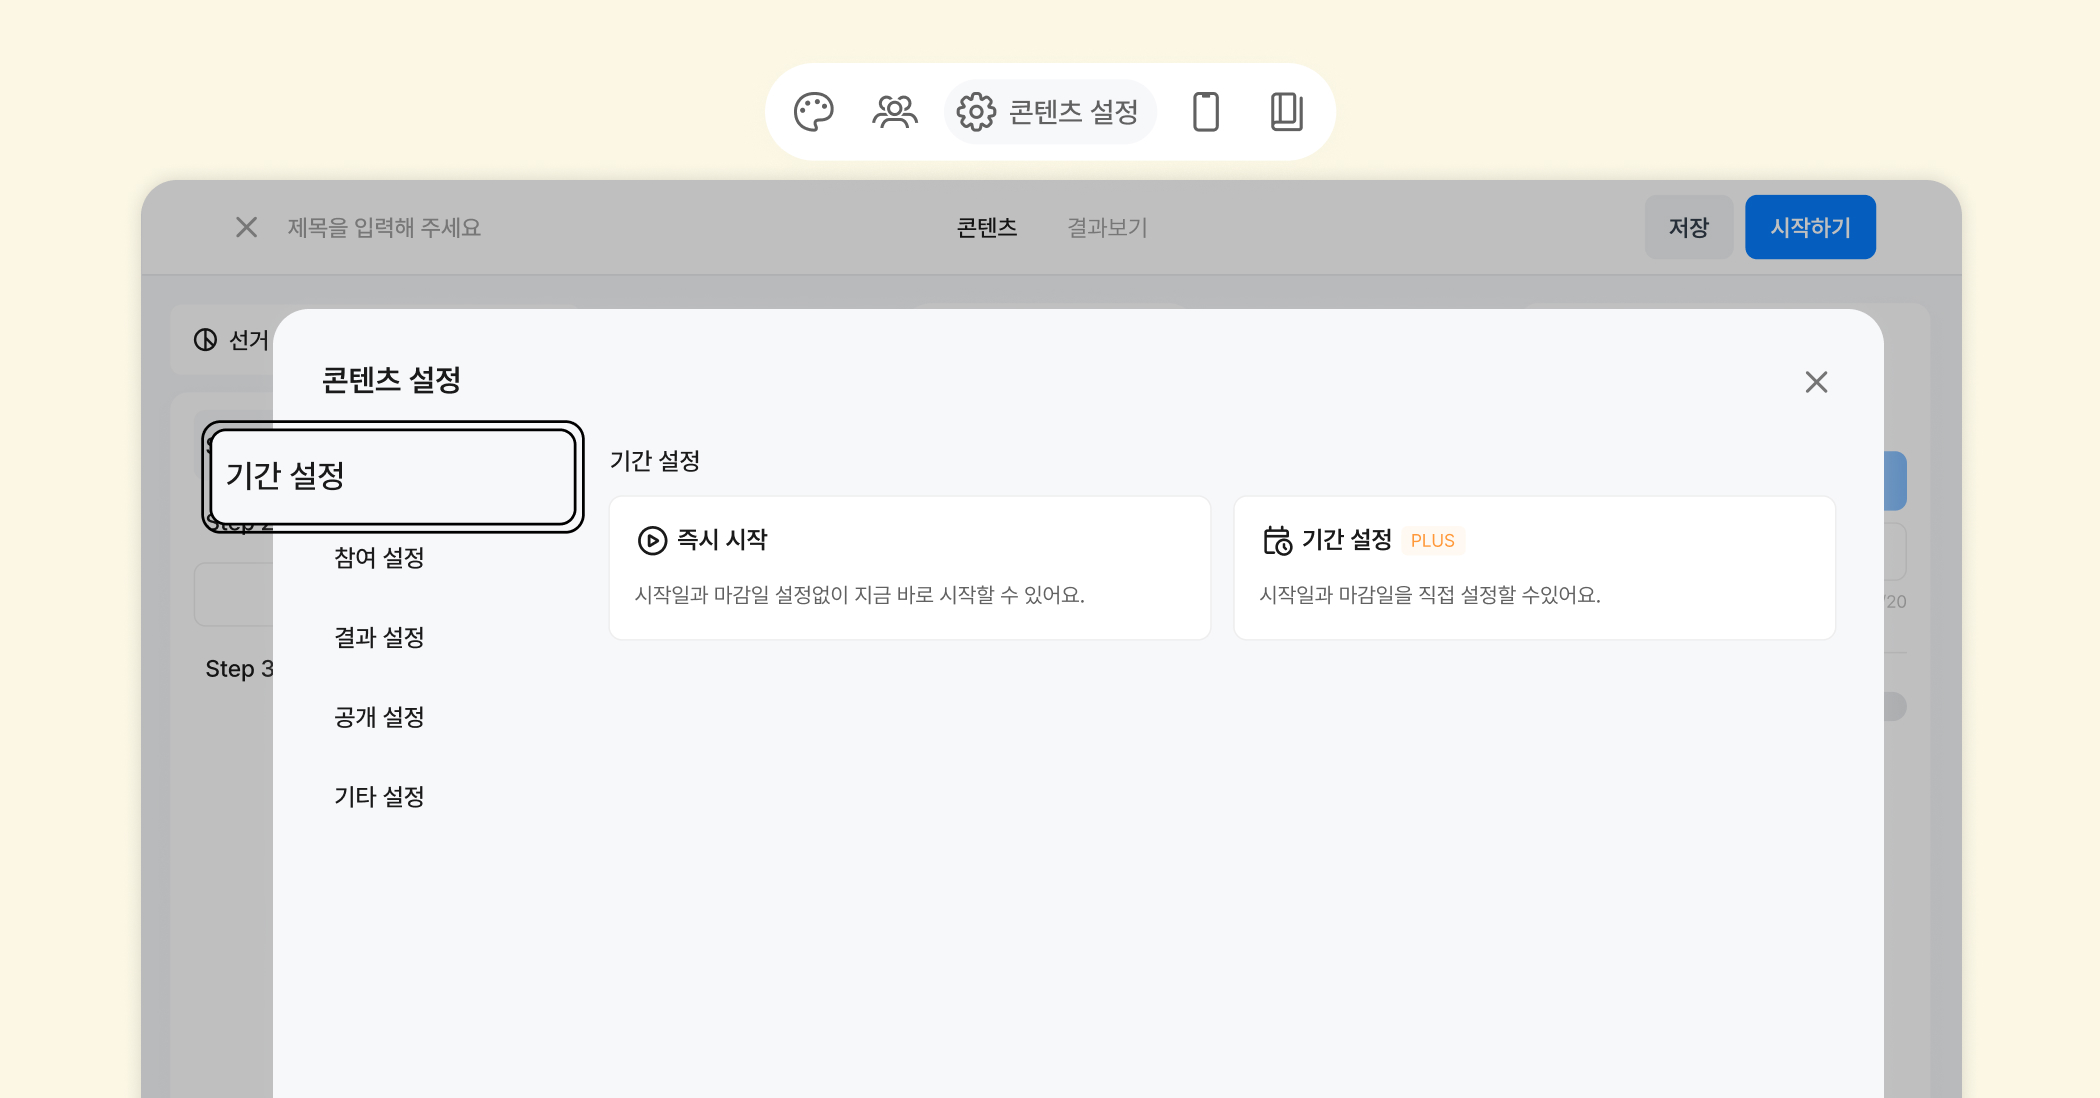Click the play circle icon beside 즉시 시작
This screenshot has height=1098, width=2100.
tap(652, 541)
